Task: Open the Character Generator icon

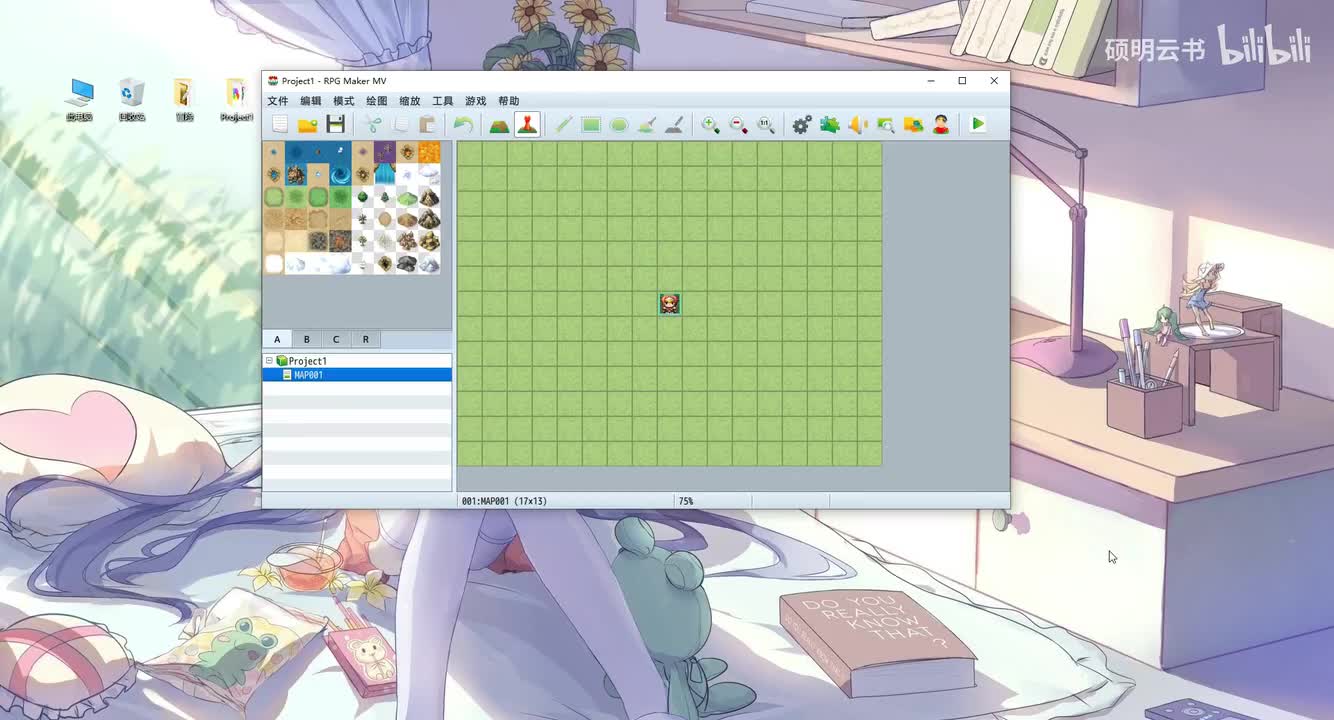Action: pos(941,124)
